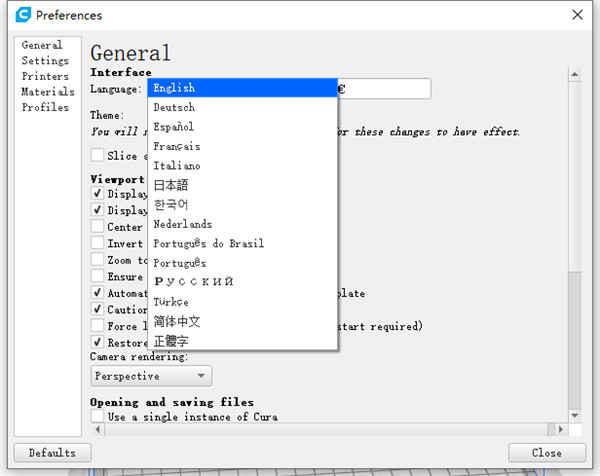The image size is (600, 476).
Task: Go to the Materials page
Action: click(47, 92)
